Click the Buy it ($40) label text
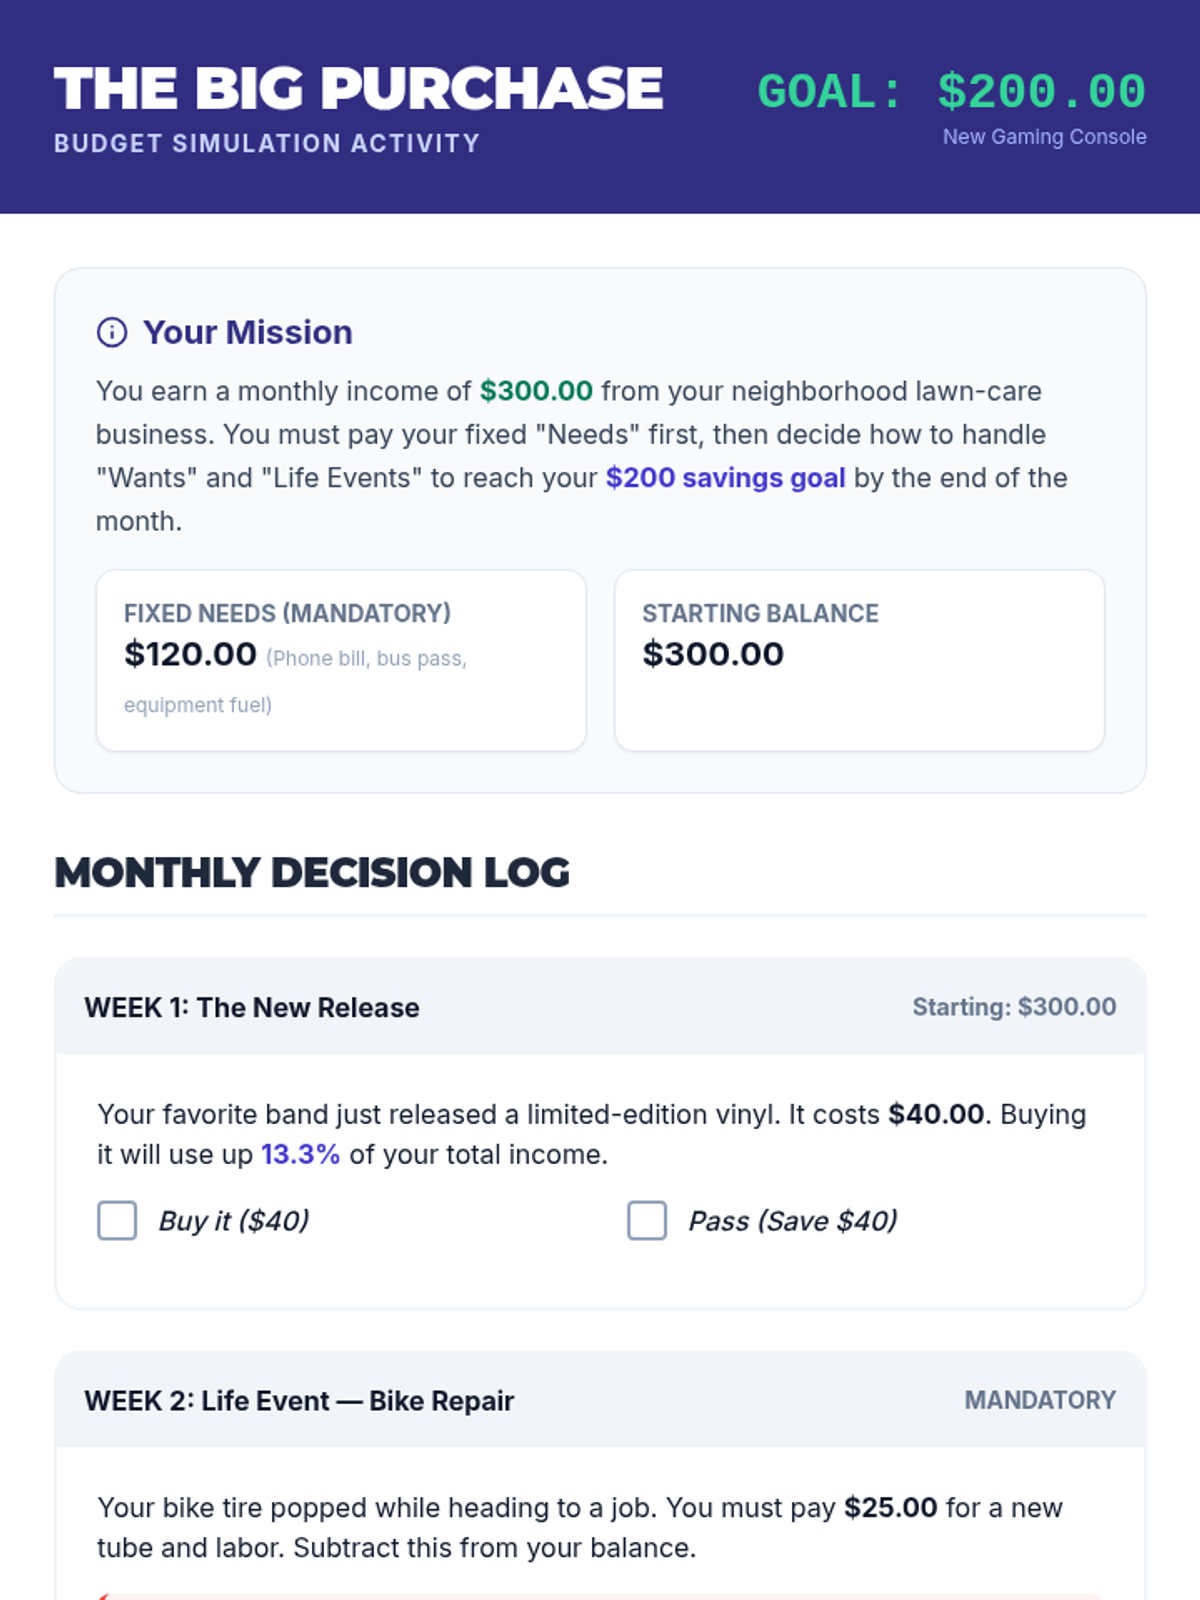Screen dimensions: 1200x1600 click(234, 1221)
